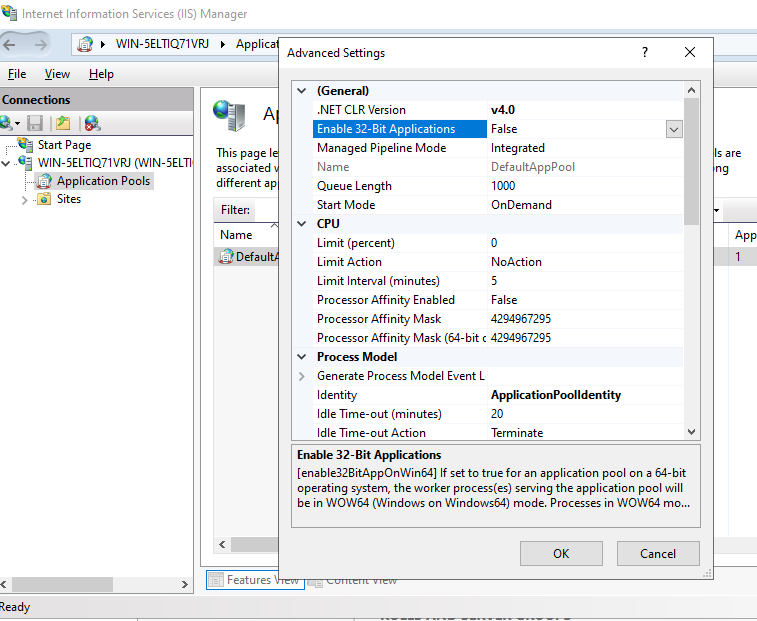This screenshot has height=621, width=757.
Task: Collapse the CPU settings section
Action: (x=302, y=224)
